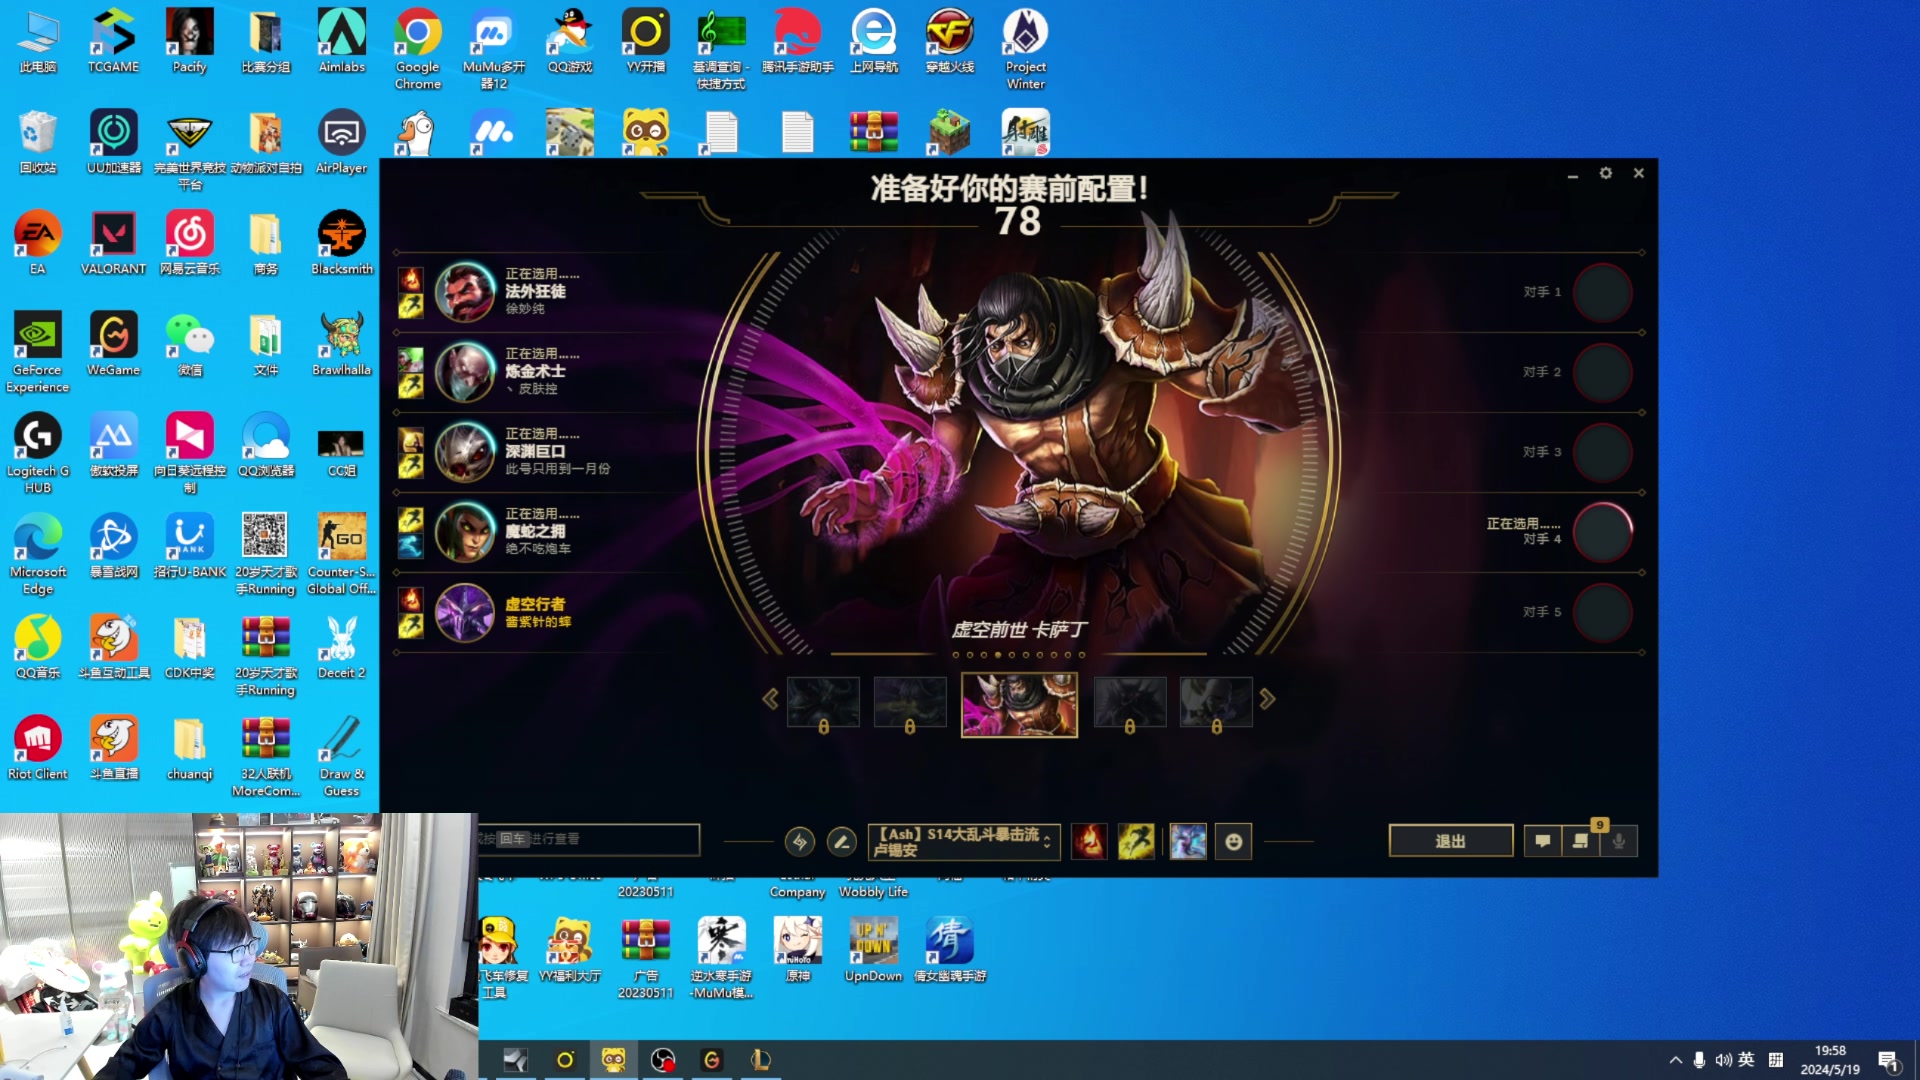
Task: Change the Ignite summoner spell slot
Action: pyautogui.click(x=1089, y=842)
